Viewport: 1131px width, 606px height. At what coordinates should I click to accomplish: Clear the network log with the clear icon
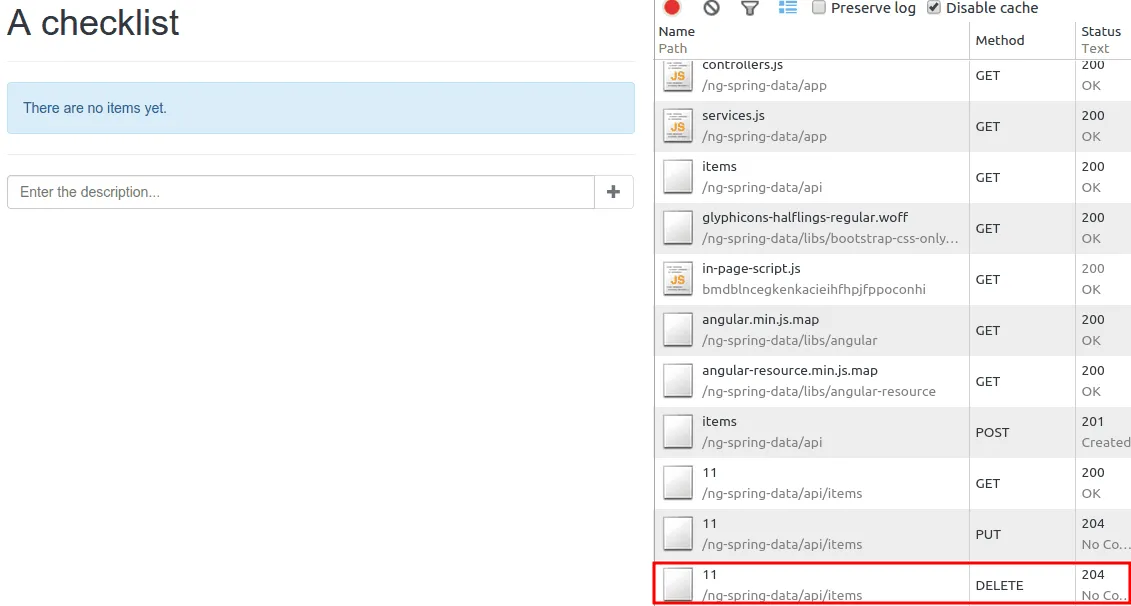click(711, 8)
